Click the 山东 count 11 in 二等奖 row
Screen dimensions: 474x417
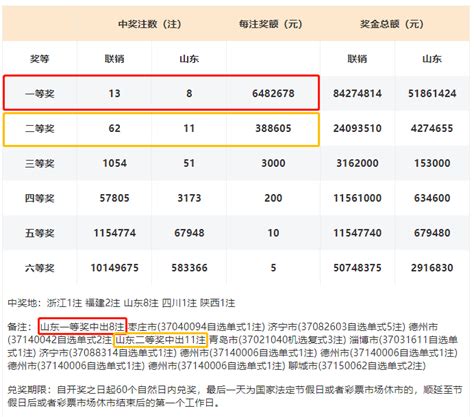click(189, 128)
